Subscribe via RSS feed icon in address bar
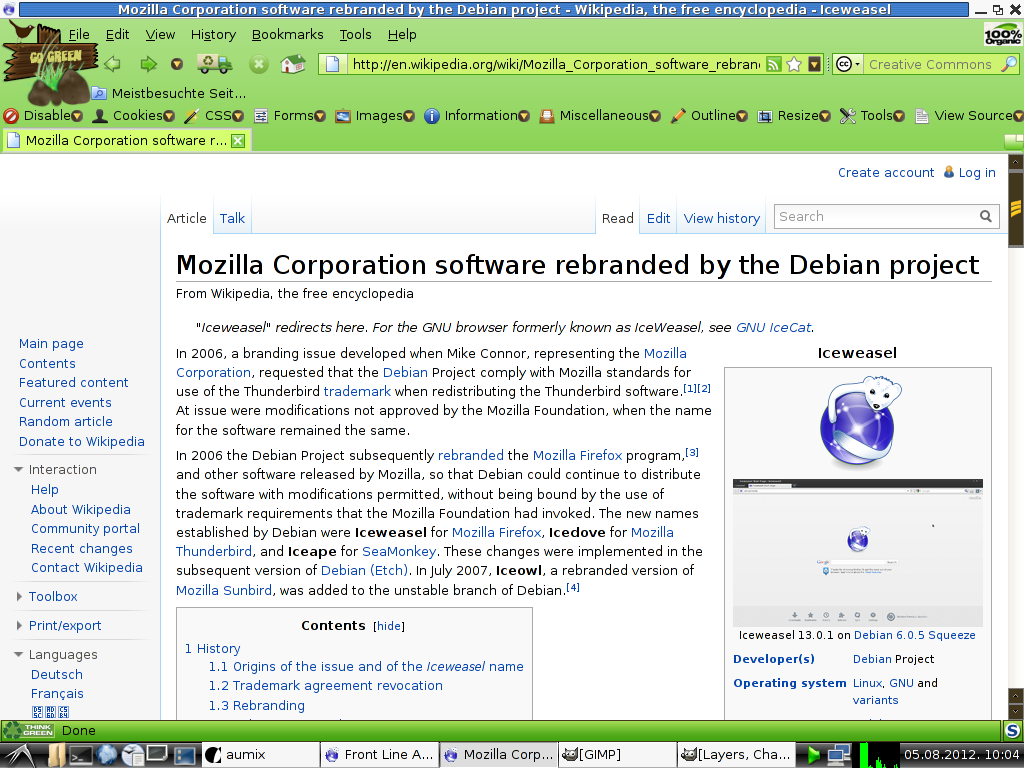Screen dimensions: 1024x768 click(774, 64)
